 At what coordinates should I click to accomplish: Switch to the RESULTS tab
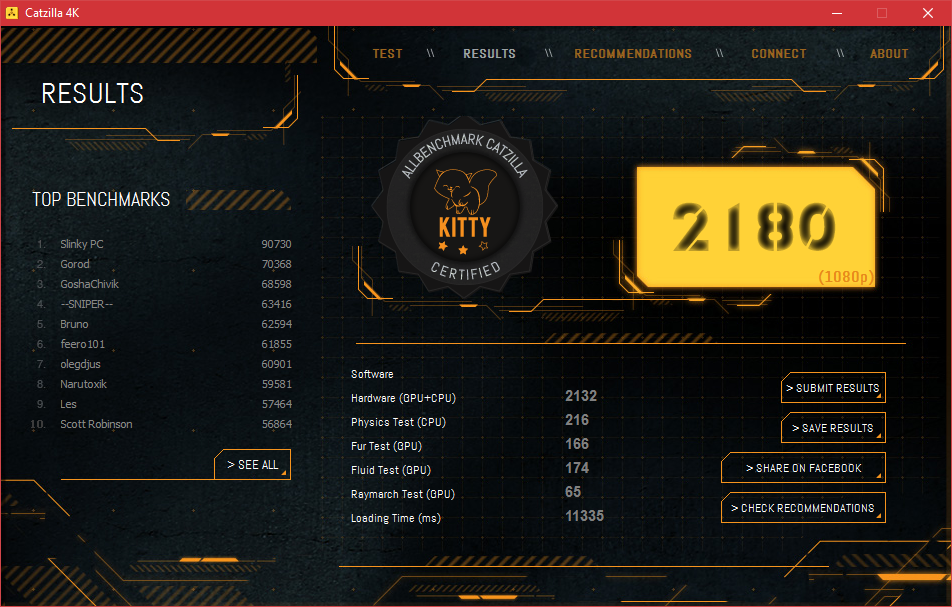(x=489, y=53)
